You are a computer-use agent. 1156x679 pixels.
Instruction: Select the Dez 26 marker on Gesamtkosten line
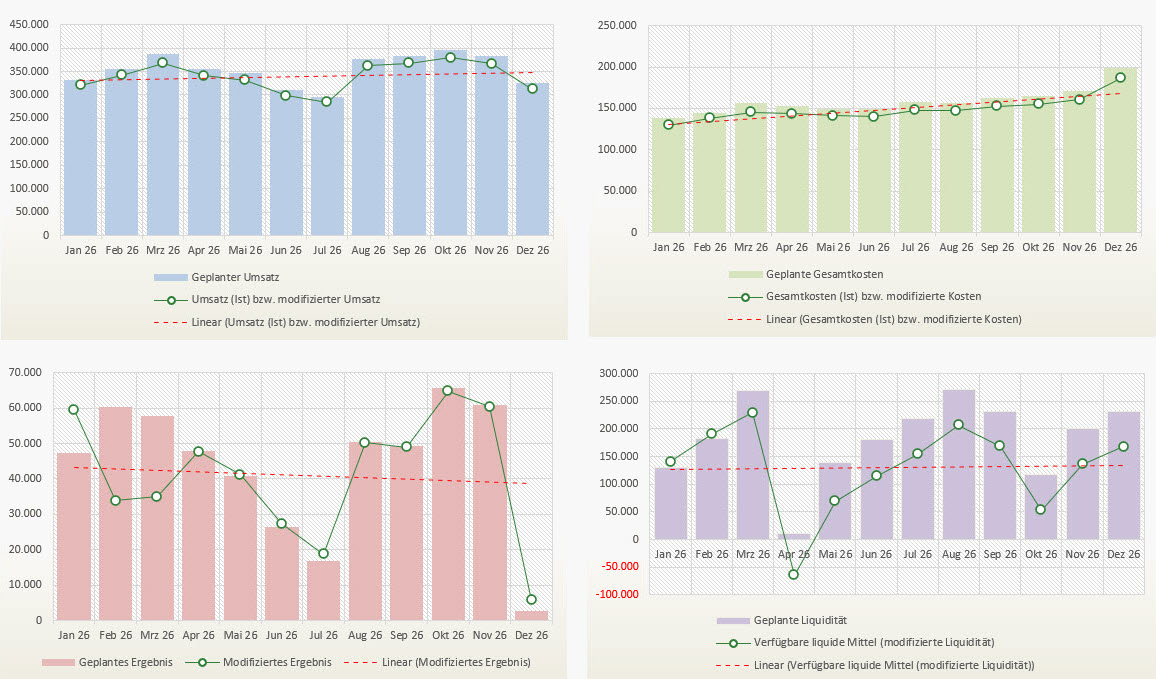(x=1120, y=77)
